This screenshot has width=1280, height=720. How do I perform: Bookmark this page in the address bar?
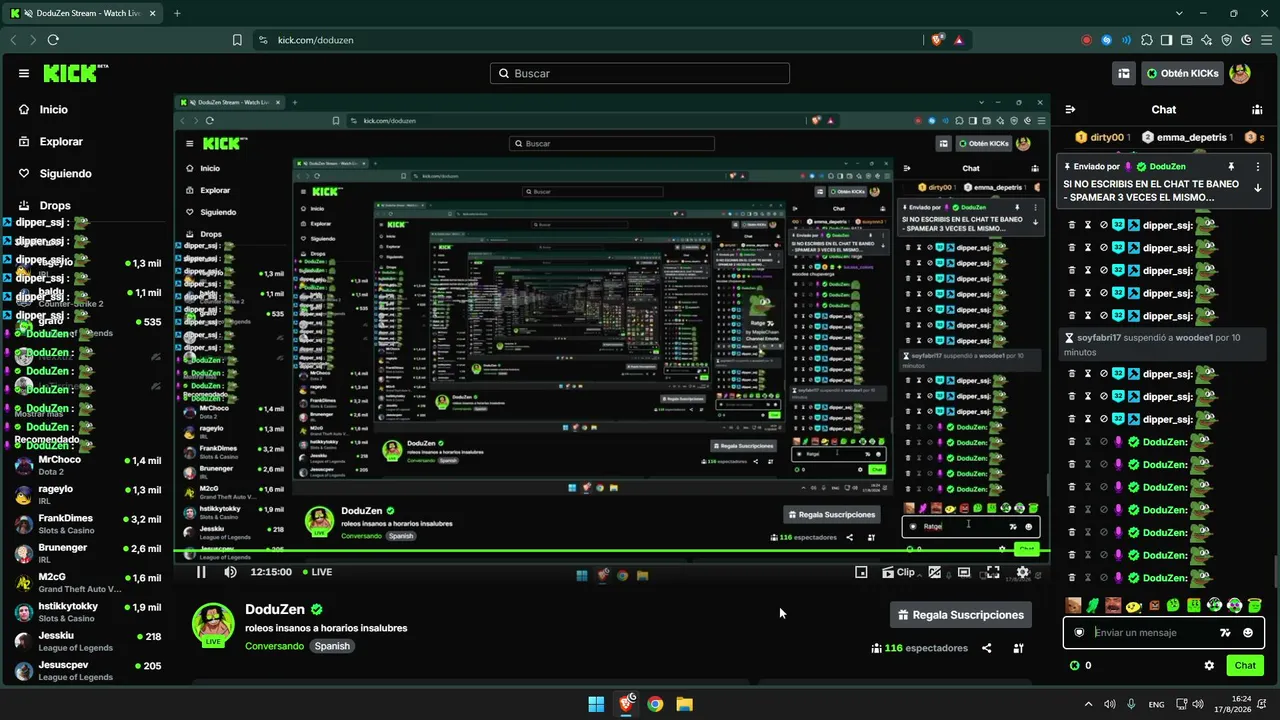(x=237, y=40)
